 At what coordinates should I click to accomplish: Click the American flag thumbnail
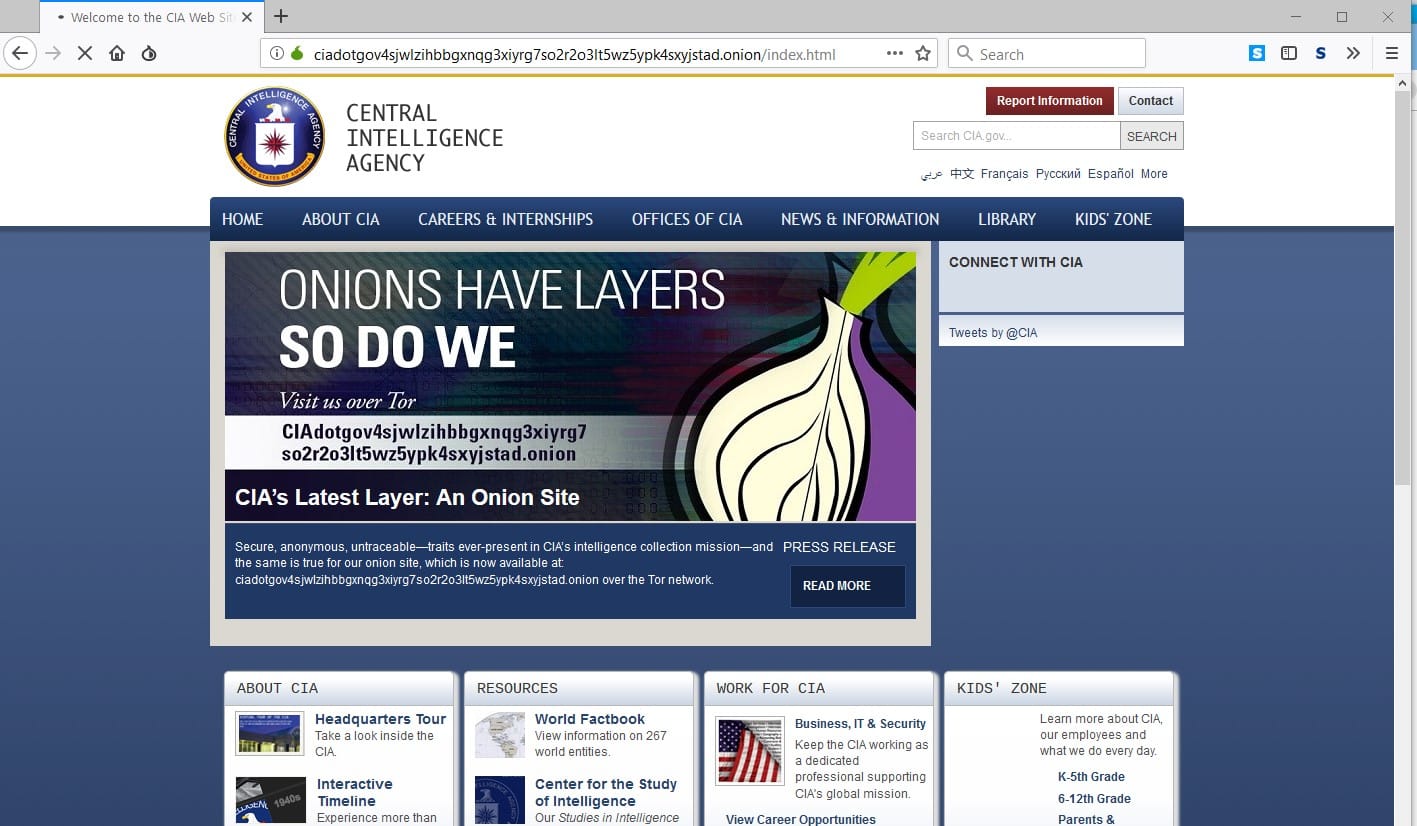pyautogui.click(x=750, y=750)
